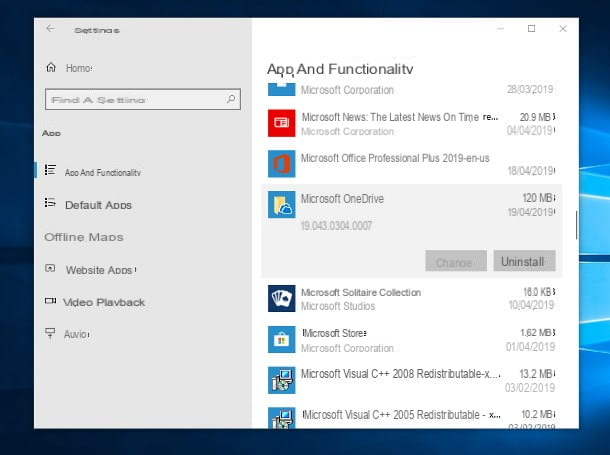
Task: Open Website Apps section
Action: click(100, 270)
